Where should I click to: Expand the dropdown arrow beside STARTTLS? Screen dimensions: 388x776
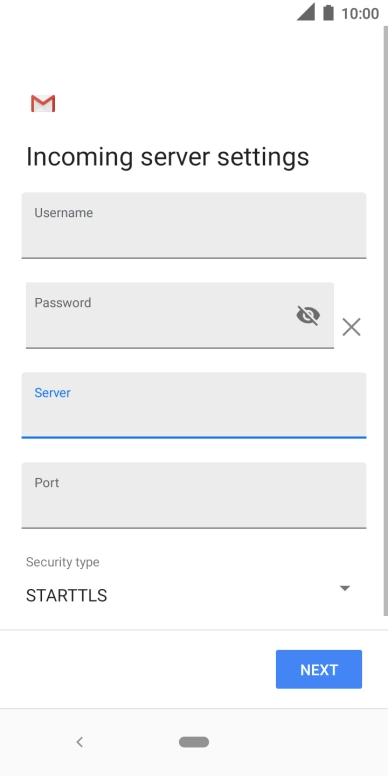[345, 588]
